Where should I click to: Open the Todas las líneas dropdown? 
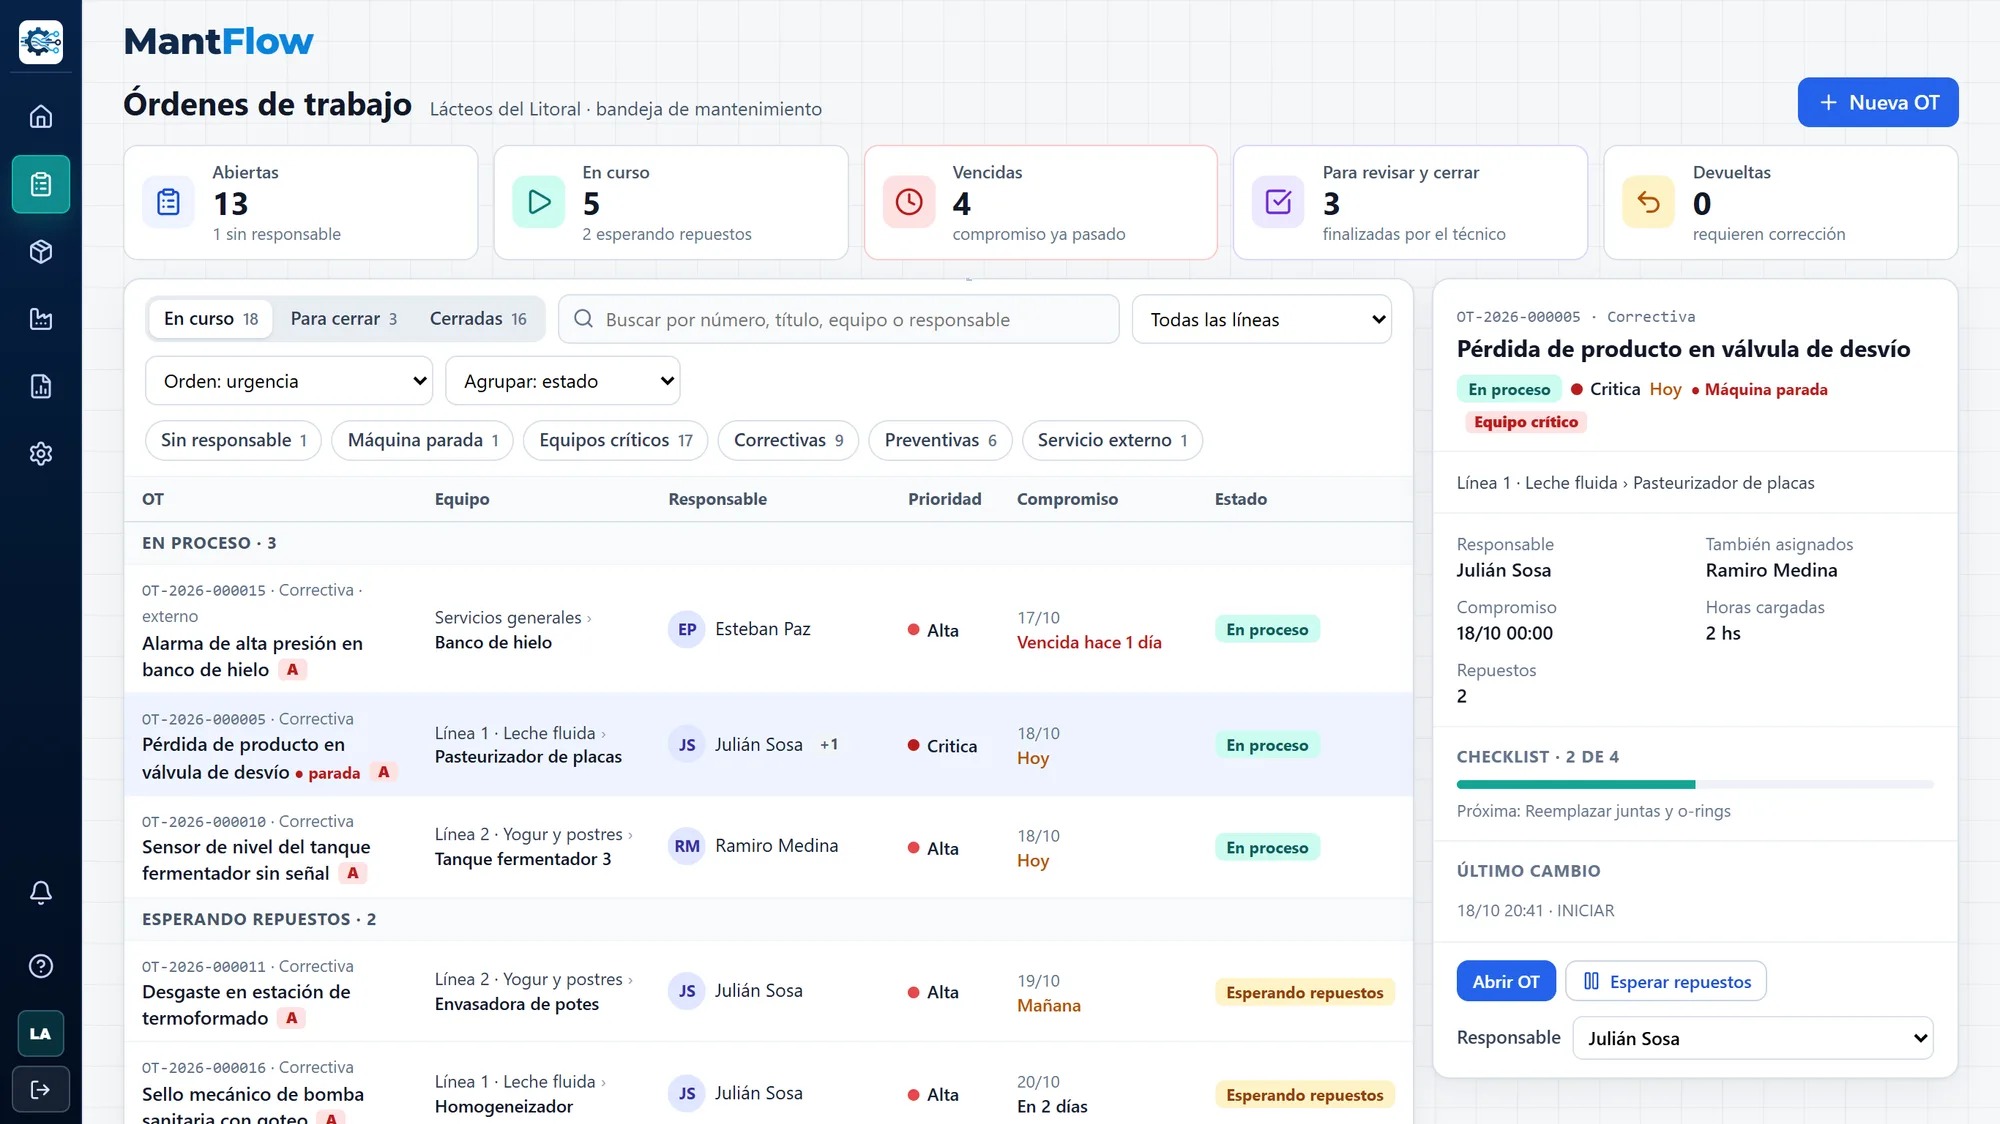(1262, 320)
